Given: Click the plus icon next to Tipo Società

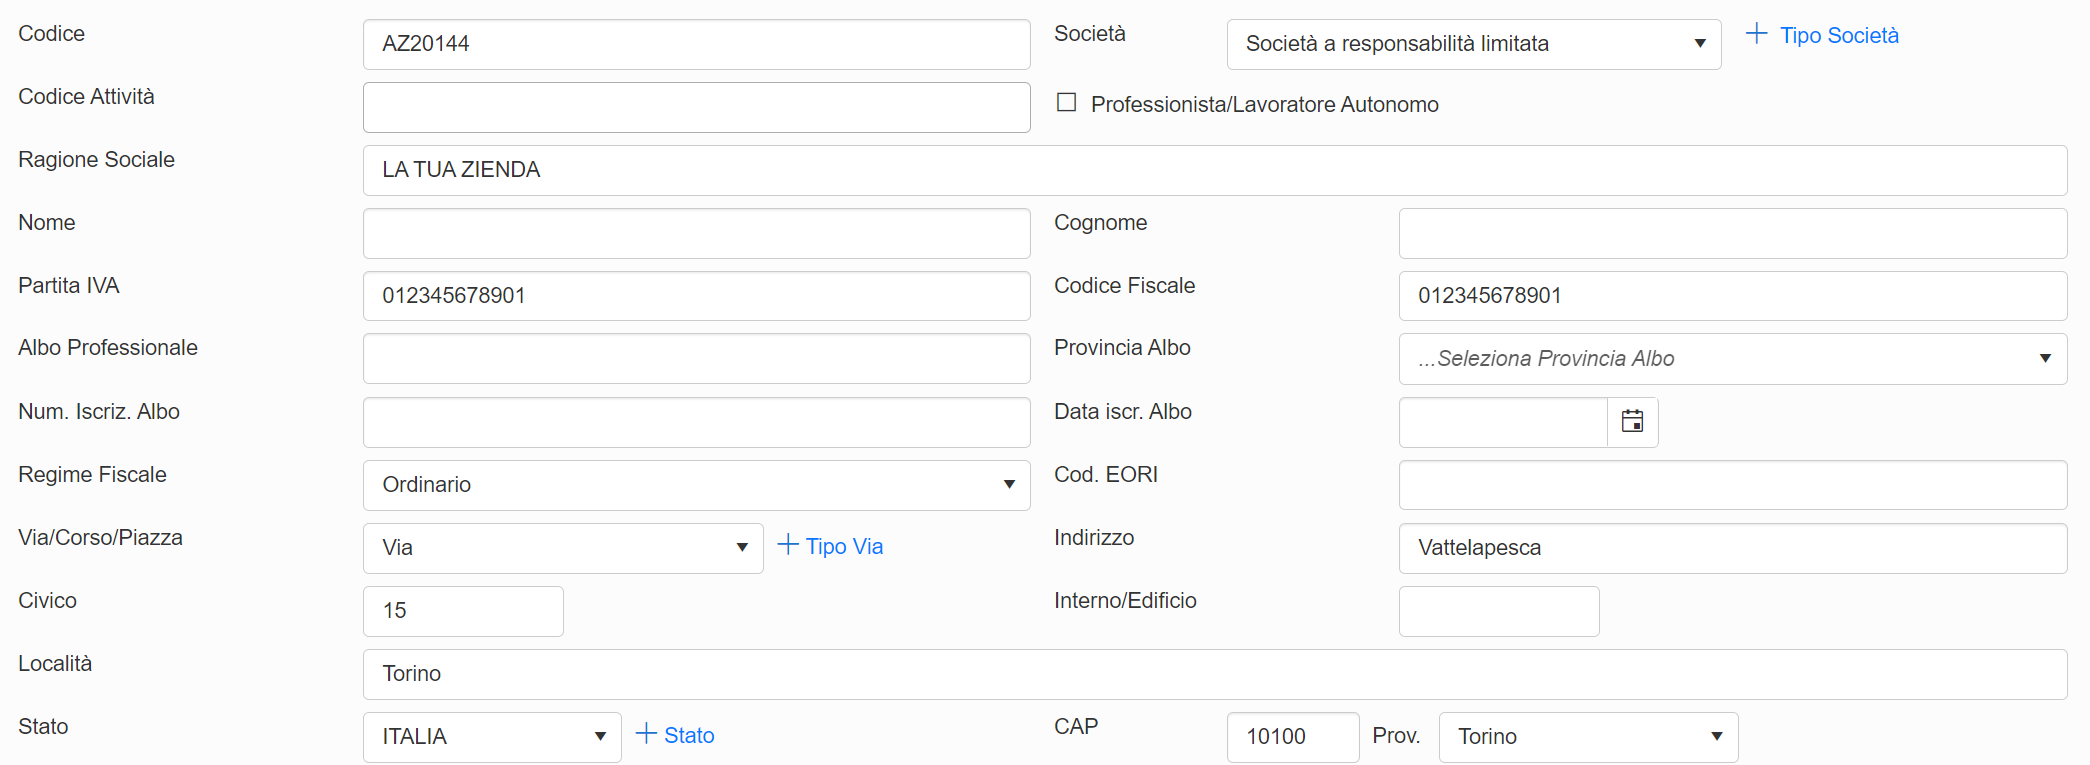Looking at the screenshot, I should point(1755,33).
